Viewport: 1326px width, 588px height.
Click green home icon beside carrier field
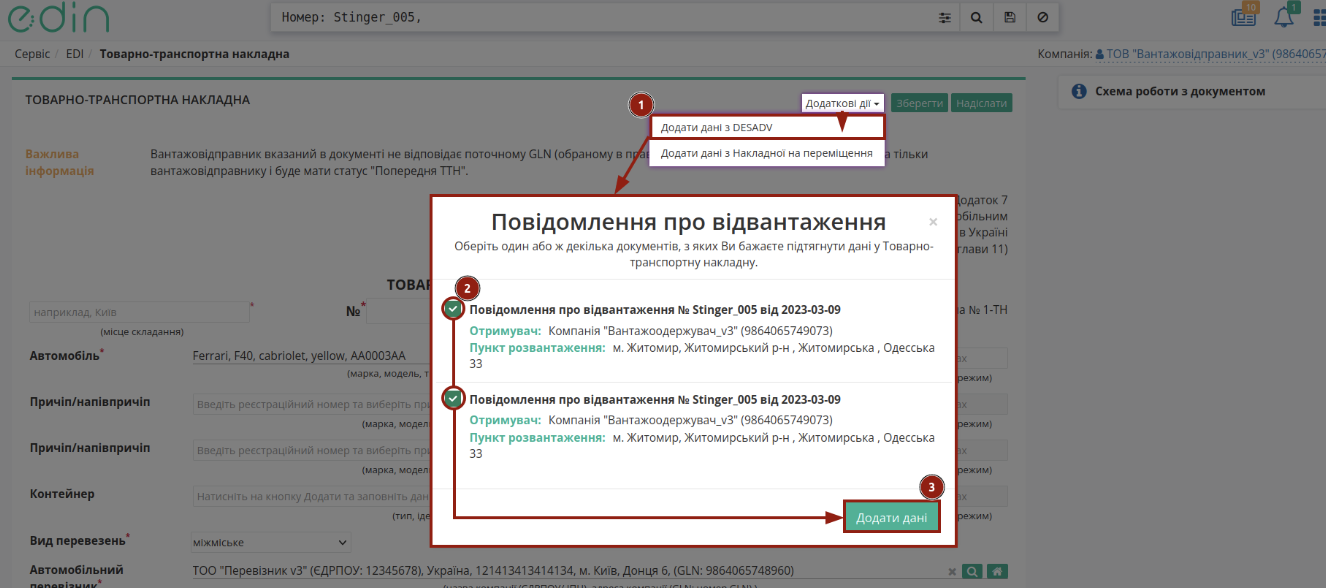click(996, 571)
